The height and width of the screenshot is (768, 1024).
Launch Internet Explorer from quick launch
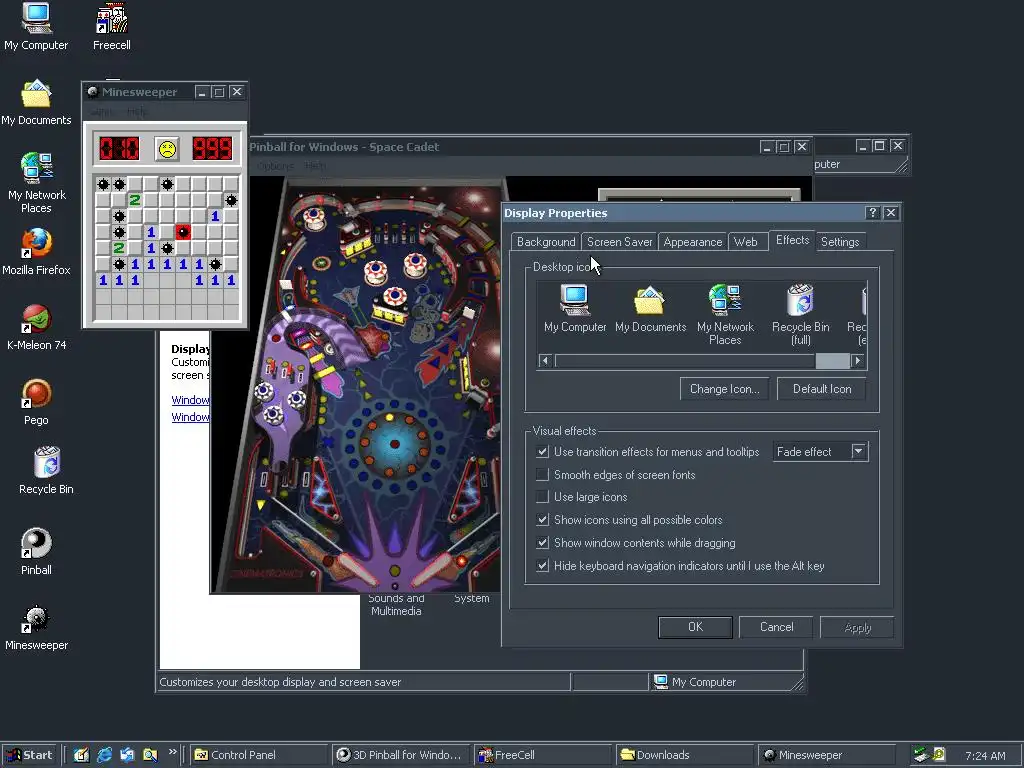pos(104,755)
